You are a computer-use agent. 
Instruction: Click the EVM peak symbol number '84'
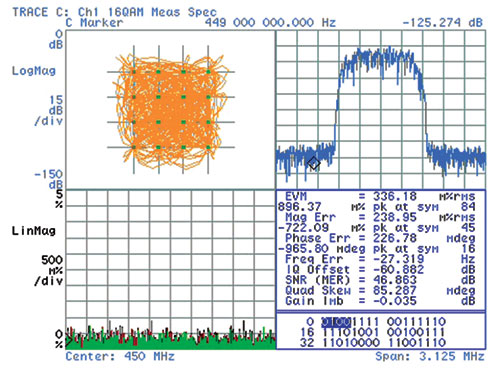pyautogui.click(x=468, y=207)
